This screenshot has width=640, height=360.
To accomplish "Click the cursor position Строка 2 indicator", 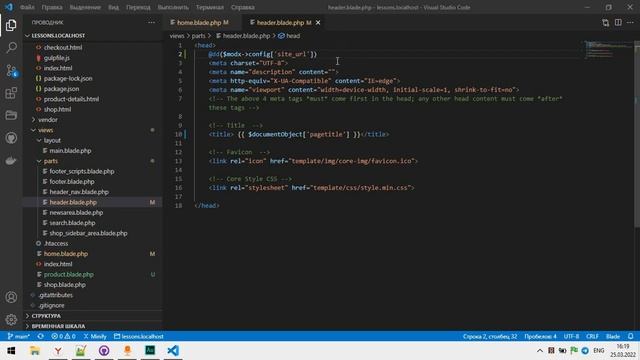I will click(x=490, y=336).
